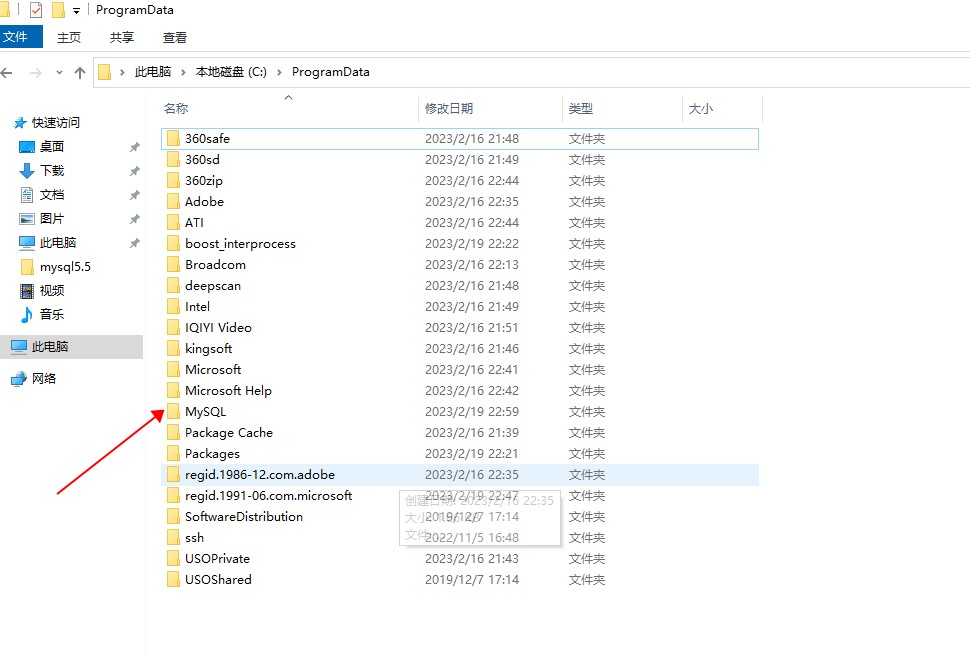Click the ATI folder icon

pyautogui.click(x=173, y=223)
